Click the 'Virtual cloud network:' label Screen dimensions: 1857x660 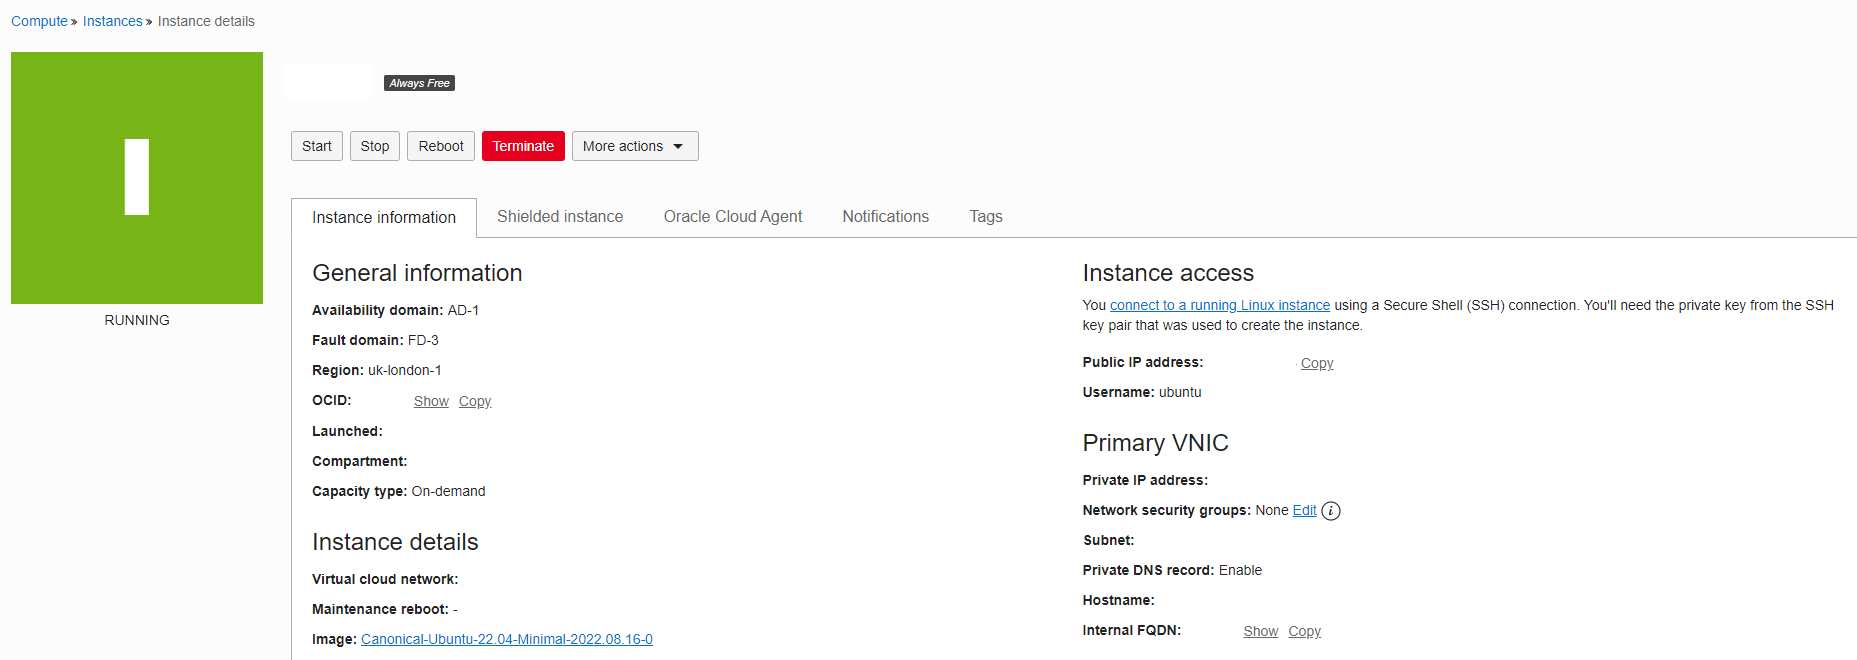click(385, 579)
